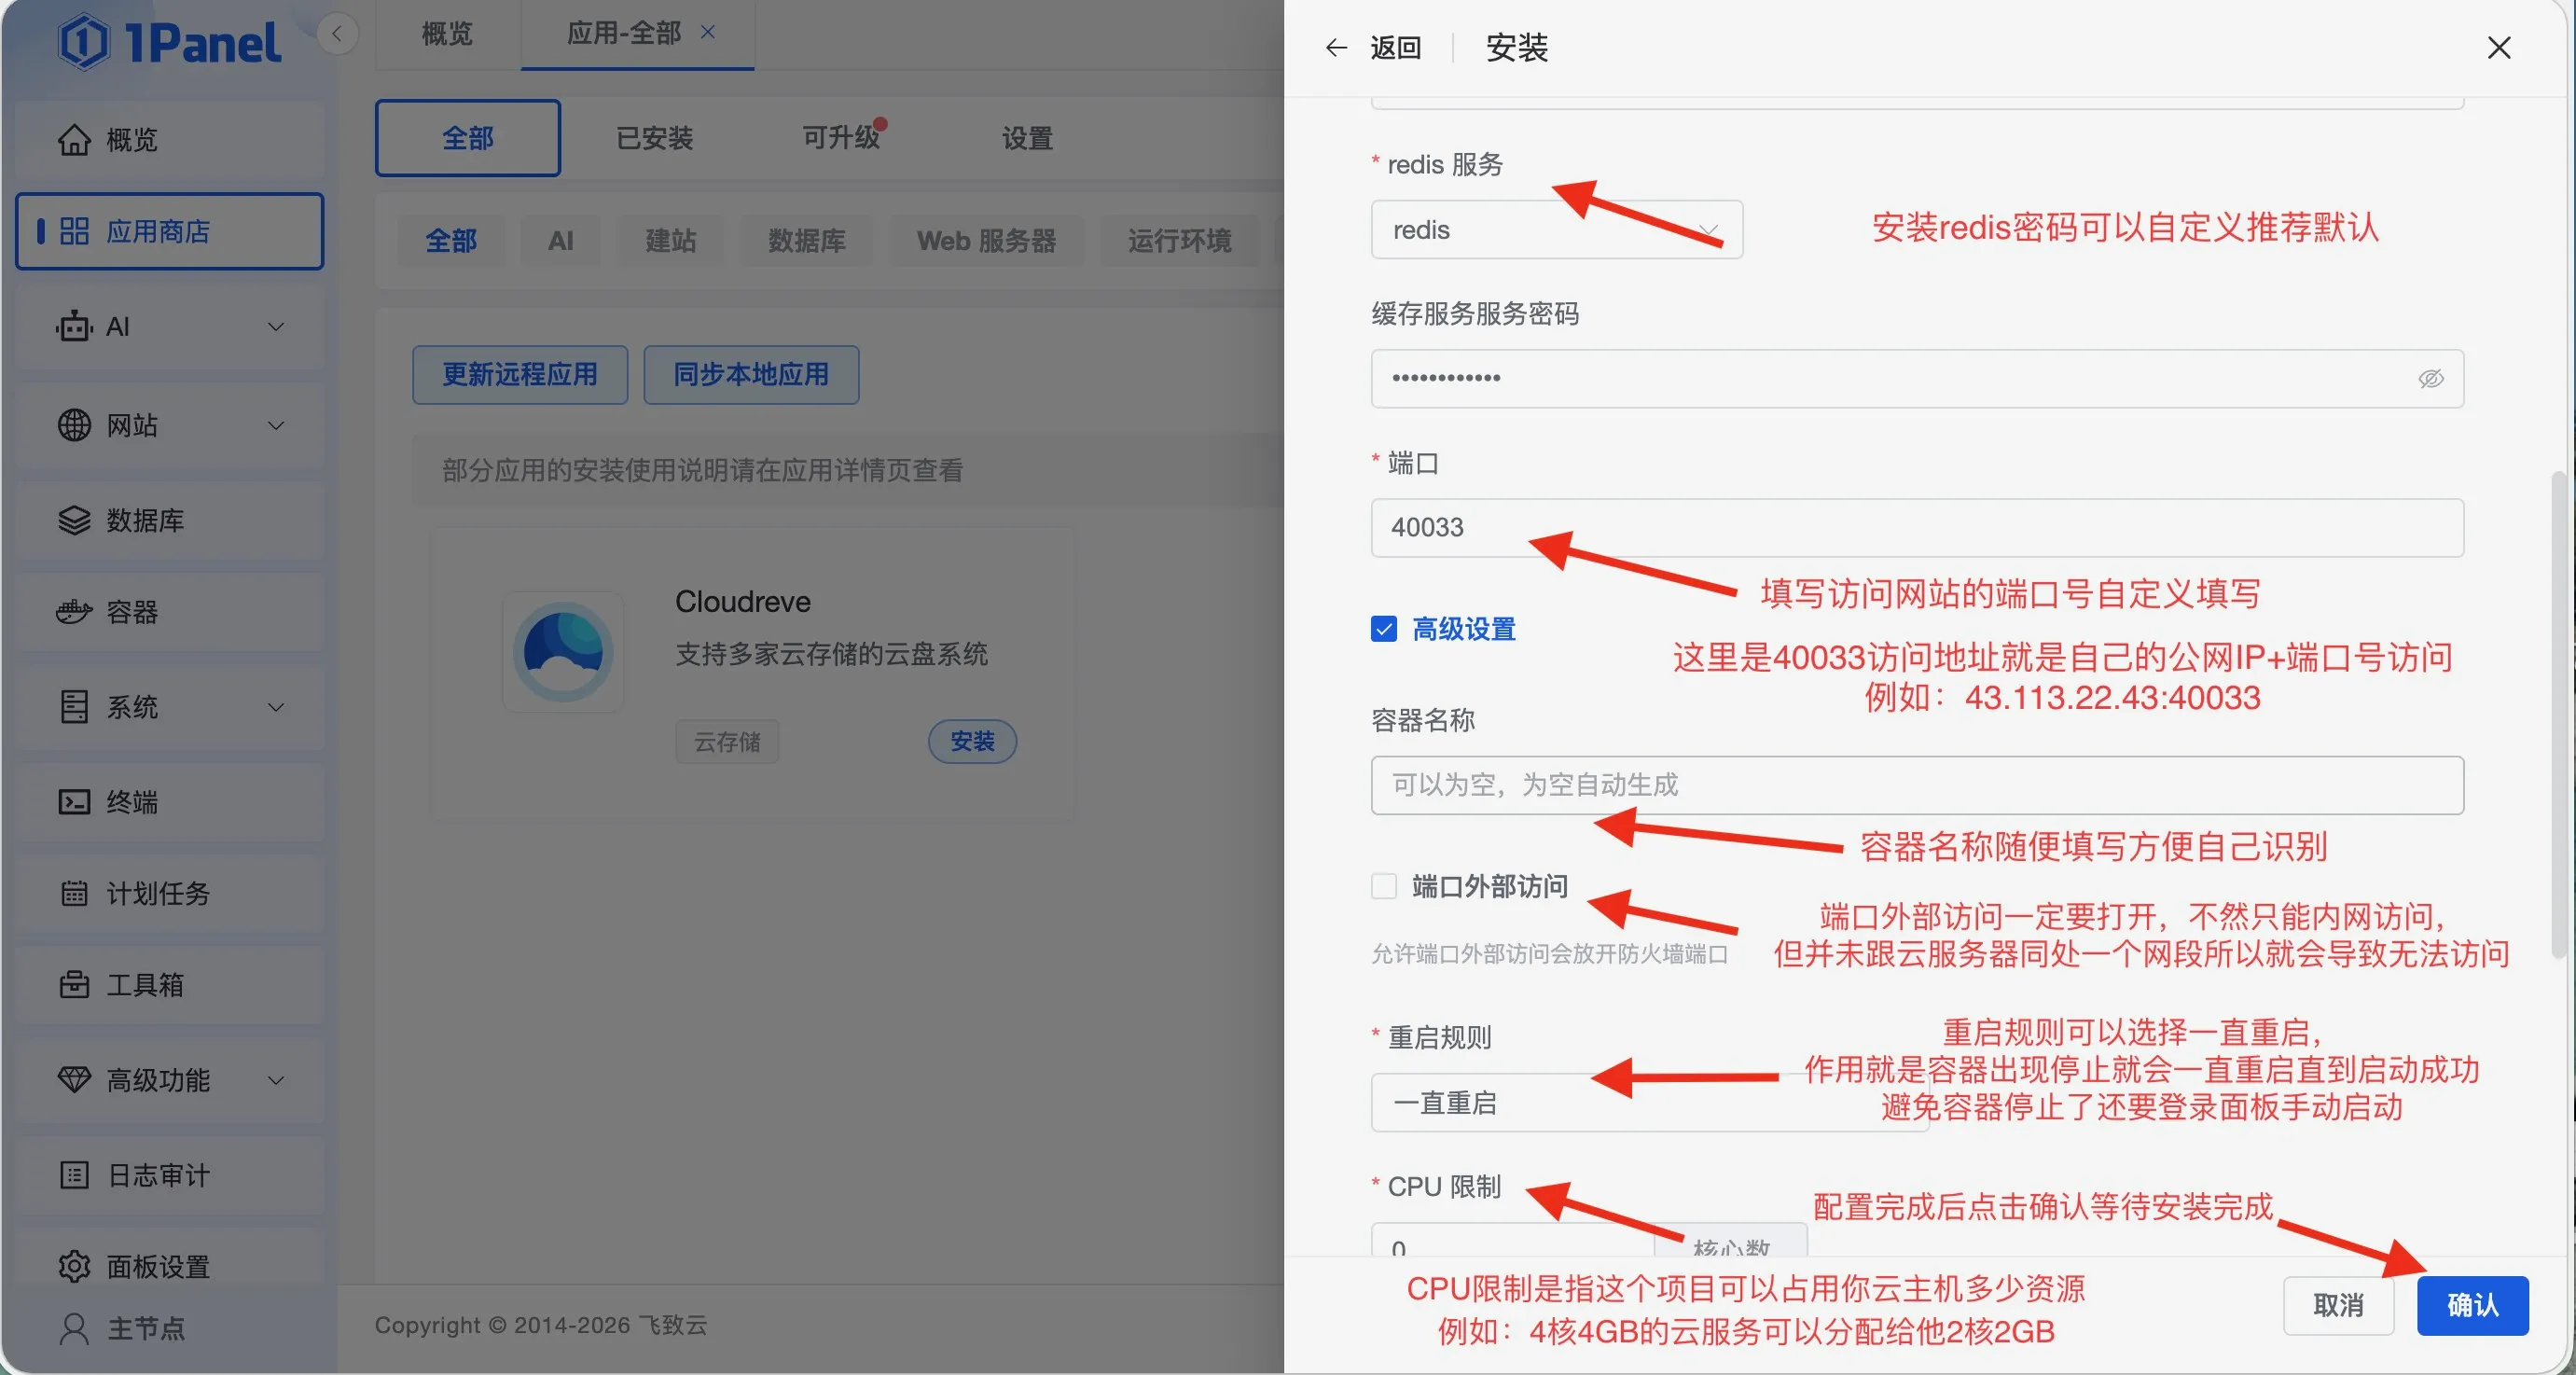Click the 1Panel logo
The width and height of the screenshot is (2576, 1375).
(x=168, y=41)
